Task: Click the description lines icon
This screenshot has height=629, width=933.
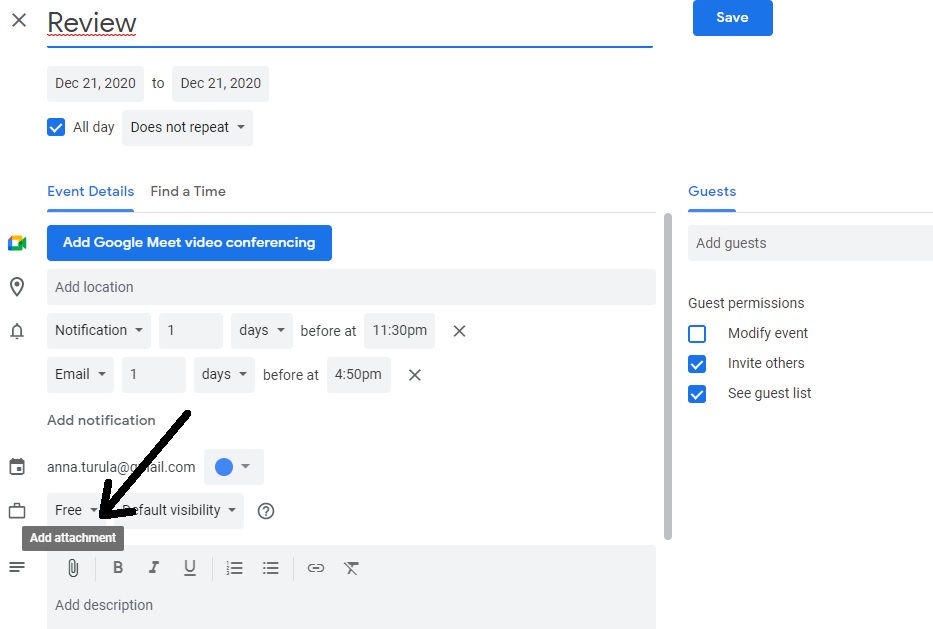Action: pyautogui.click(x=17, y=568)
